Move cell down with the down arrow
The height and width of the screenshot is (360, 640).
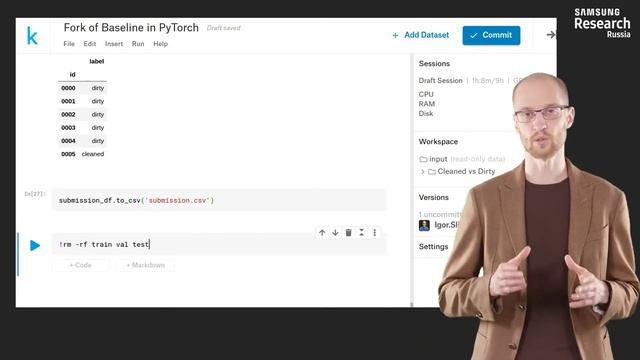335,233
